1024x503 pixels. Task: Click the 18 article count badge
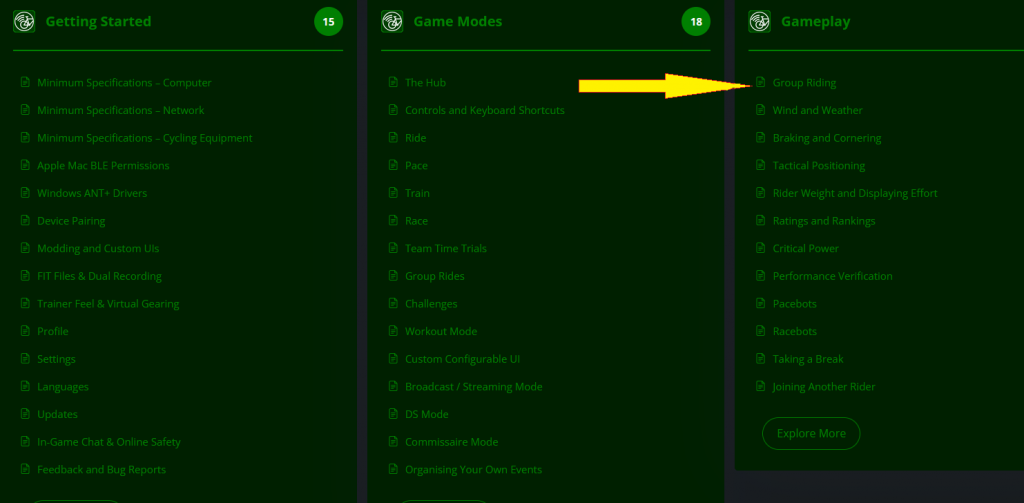click(696, 21)
